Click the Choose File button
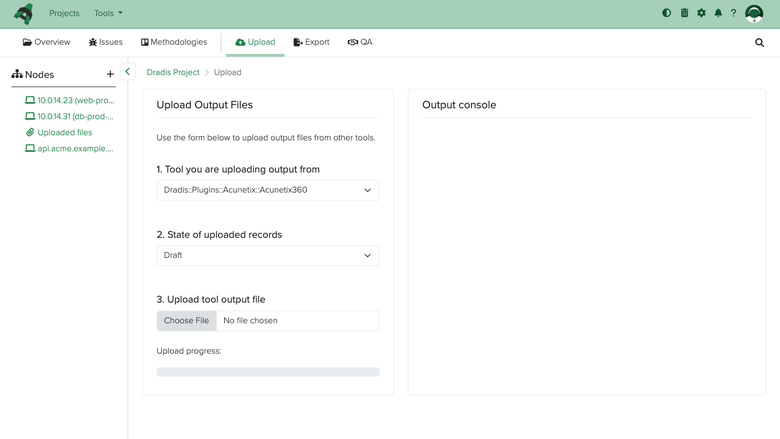 (187, 321)
